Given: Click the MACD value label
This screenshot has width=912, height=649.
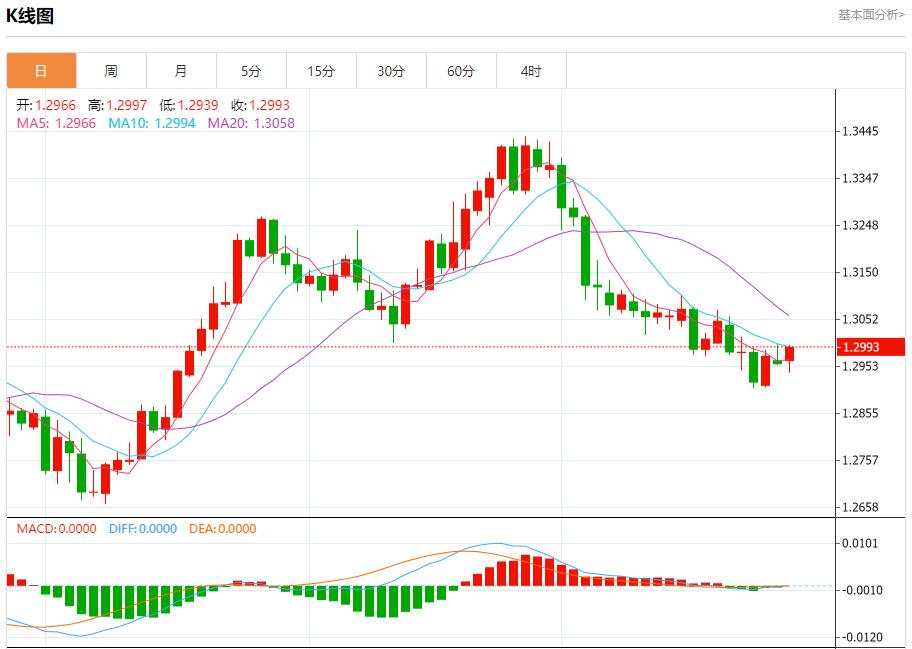Looking at the screenshot, I should [x=56, y=529].
